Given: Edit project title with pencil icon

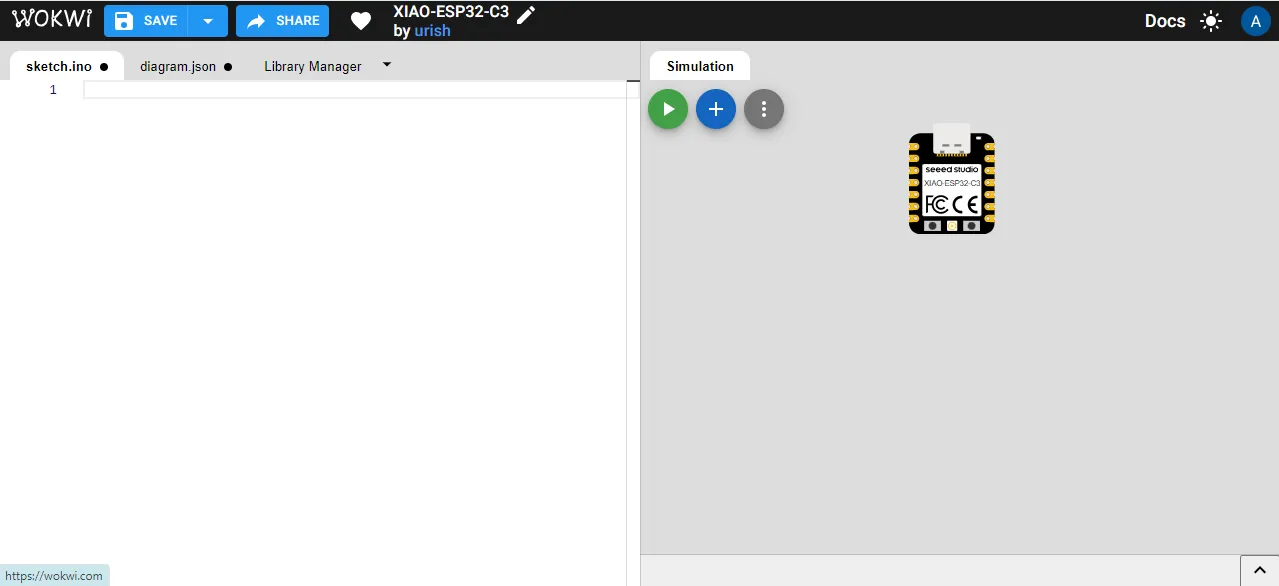Looking at the screenshot, I should 526,13.
